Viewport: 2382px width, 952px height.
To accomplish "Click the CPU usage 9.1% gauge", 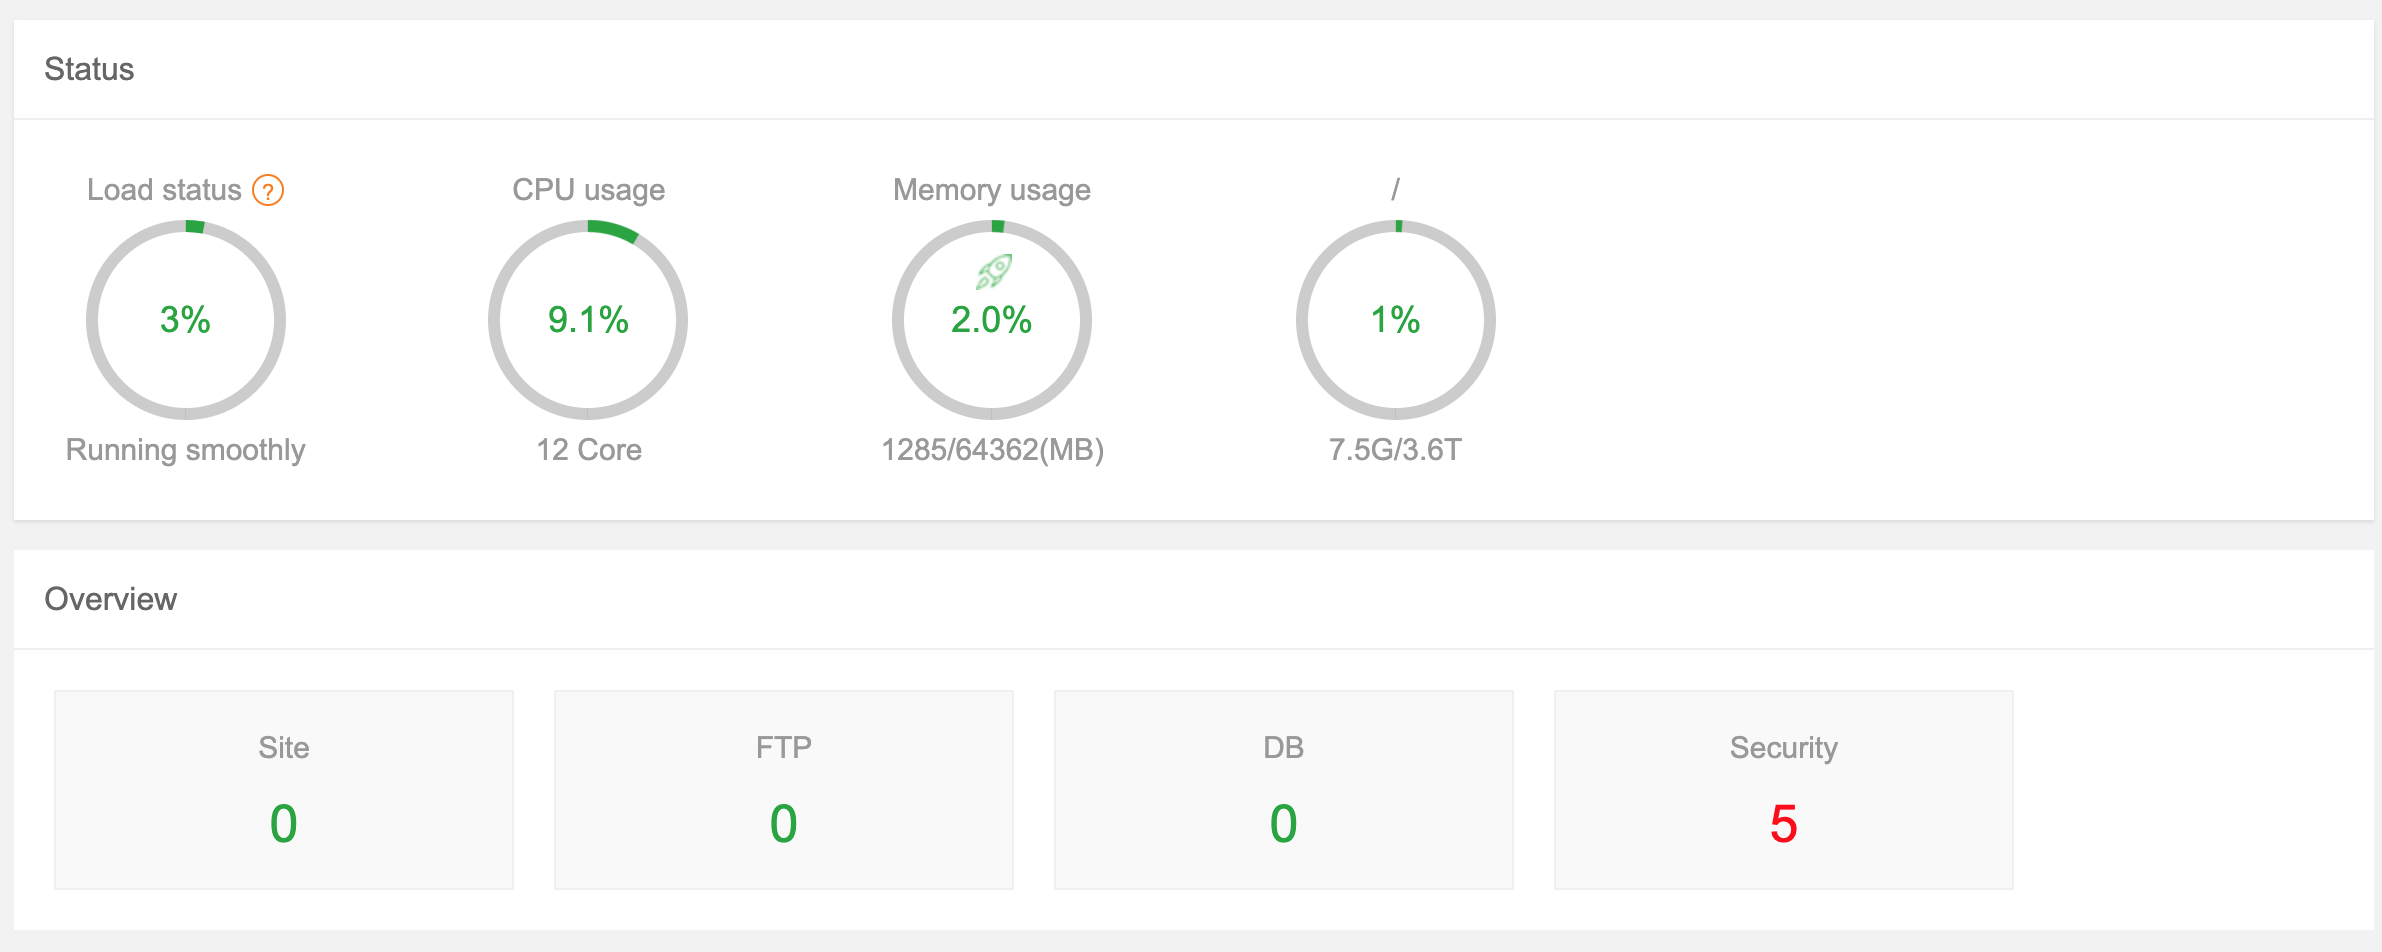I will coord(588,320).
